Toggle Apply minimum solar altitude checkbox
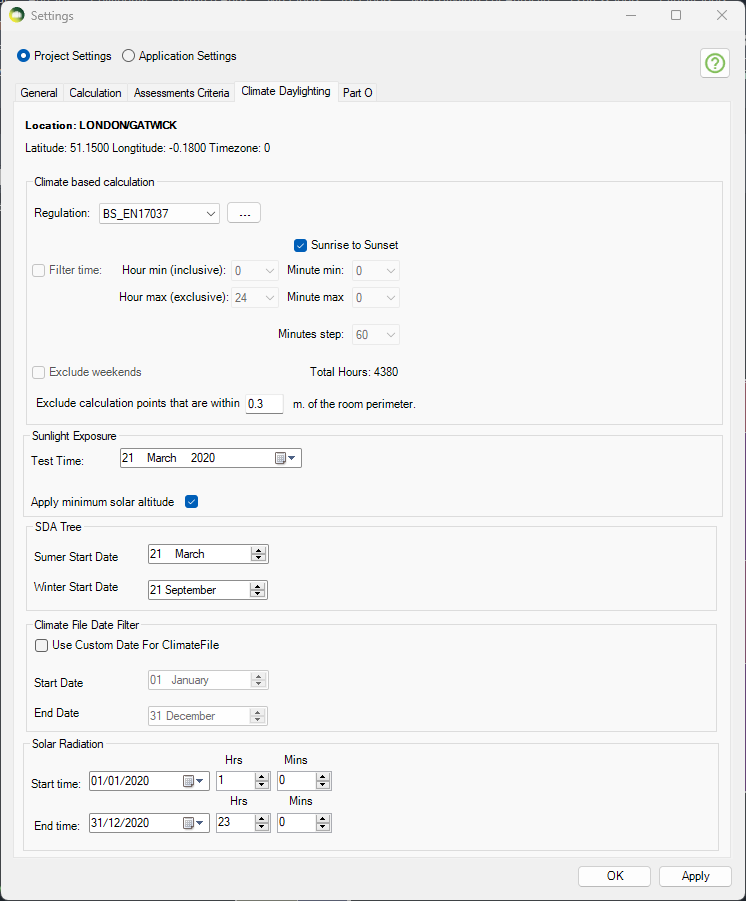The height and width of the screenshot is (901, 746). [x=192, y=501]
